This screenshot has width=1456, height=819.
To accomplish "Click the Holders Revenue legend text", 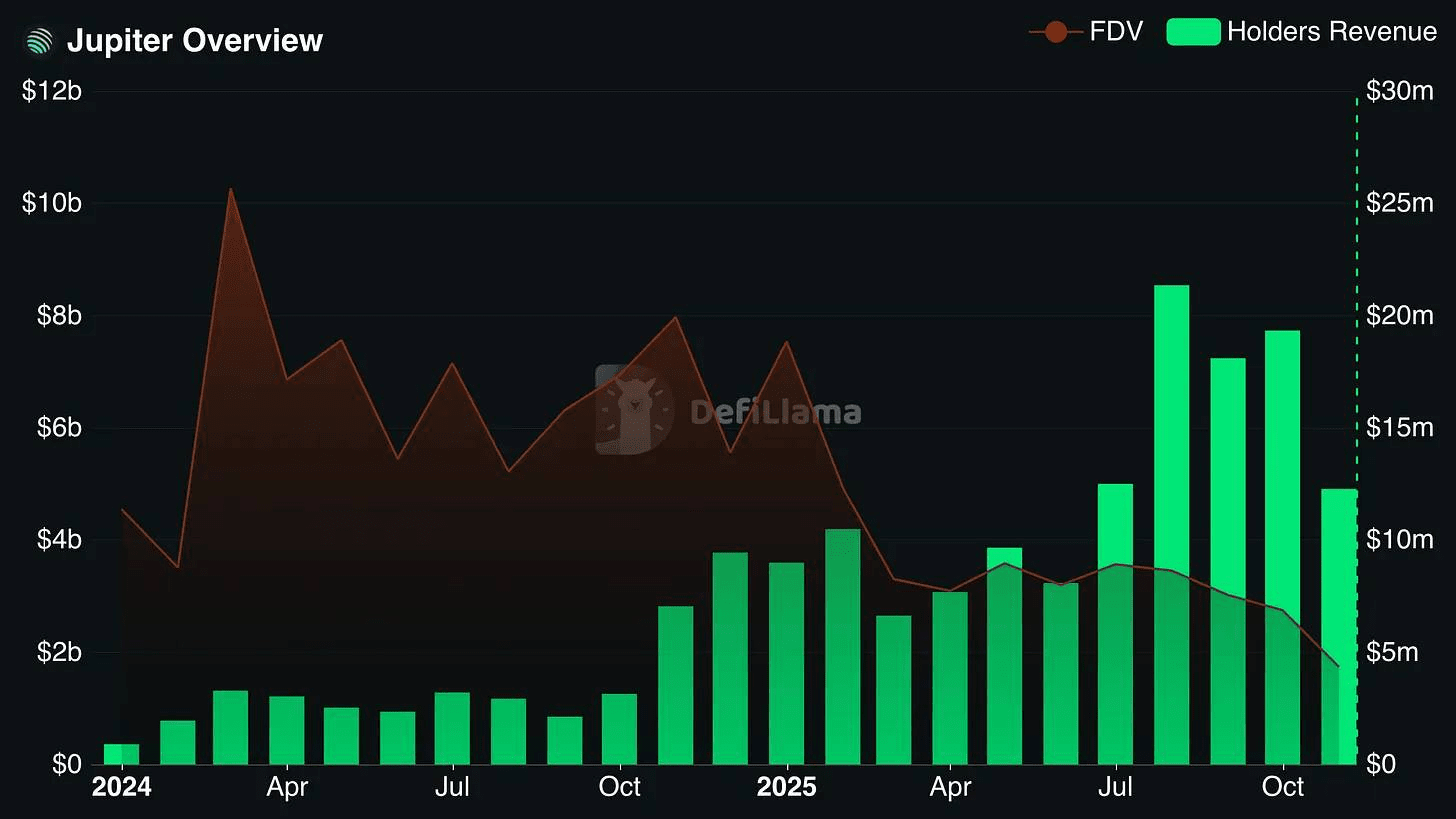I will coord(1331,31).
